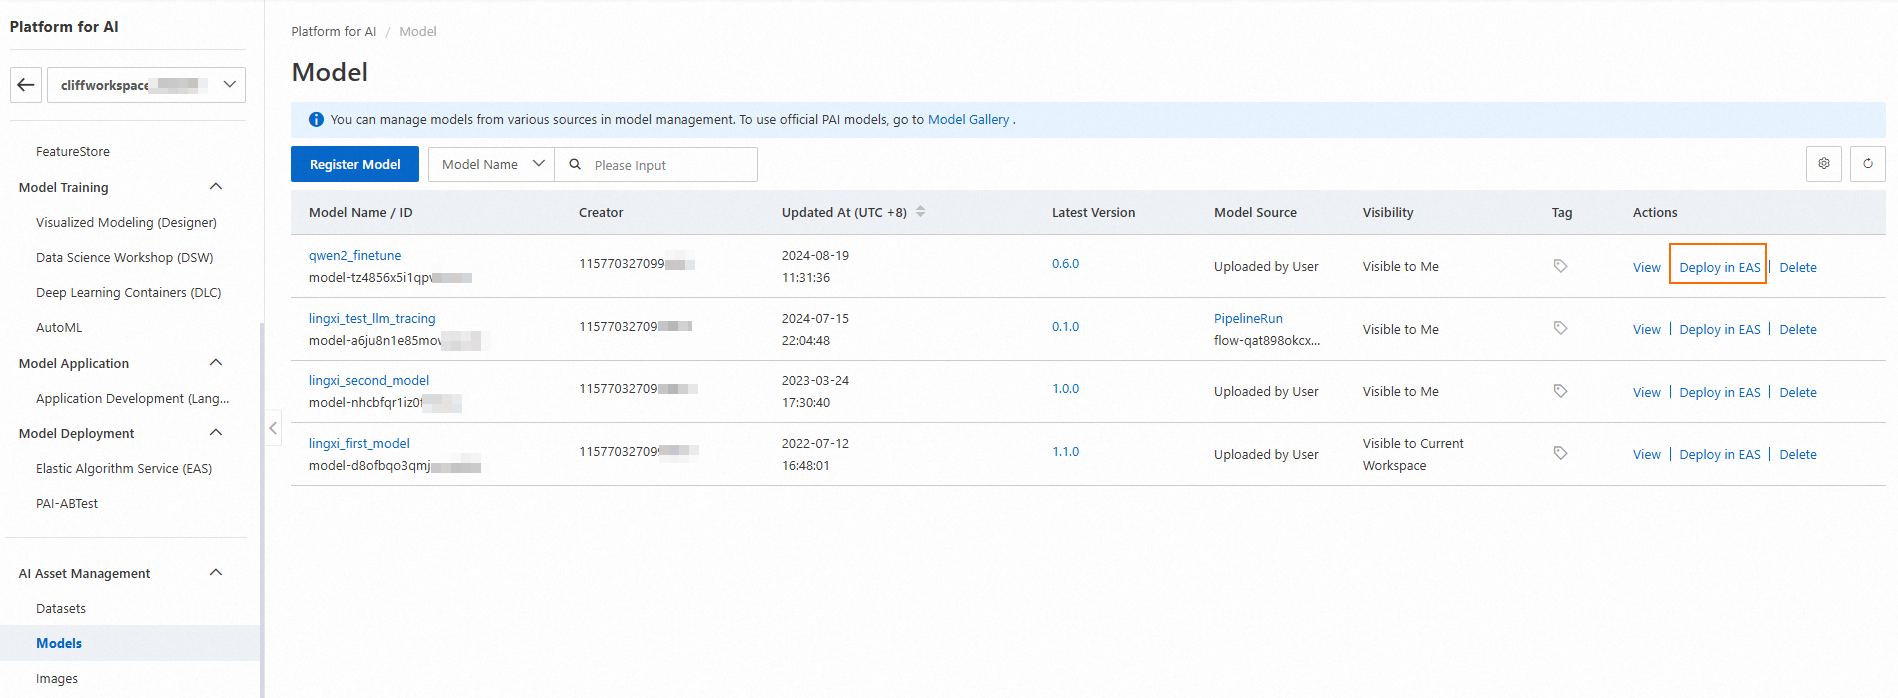Open Application Development (Lang...) item
The width and height of the screenshot is (1898, 698).
[132, 398]
